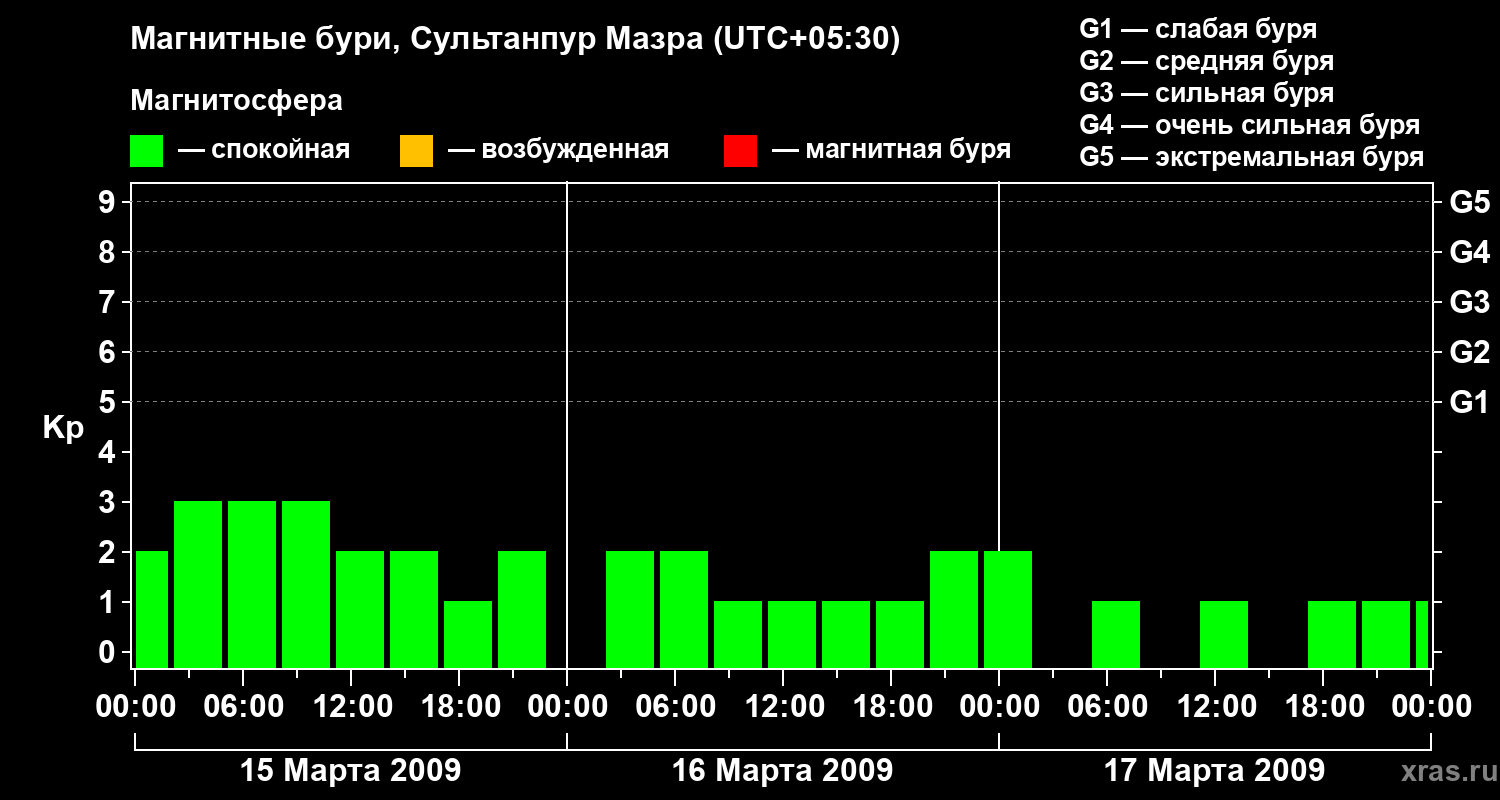Click the 12:00 time label for 17 Марта
Viewport: 1500px width, 800px height.
pos(1215,707)
